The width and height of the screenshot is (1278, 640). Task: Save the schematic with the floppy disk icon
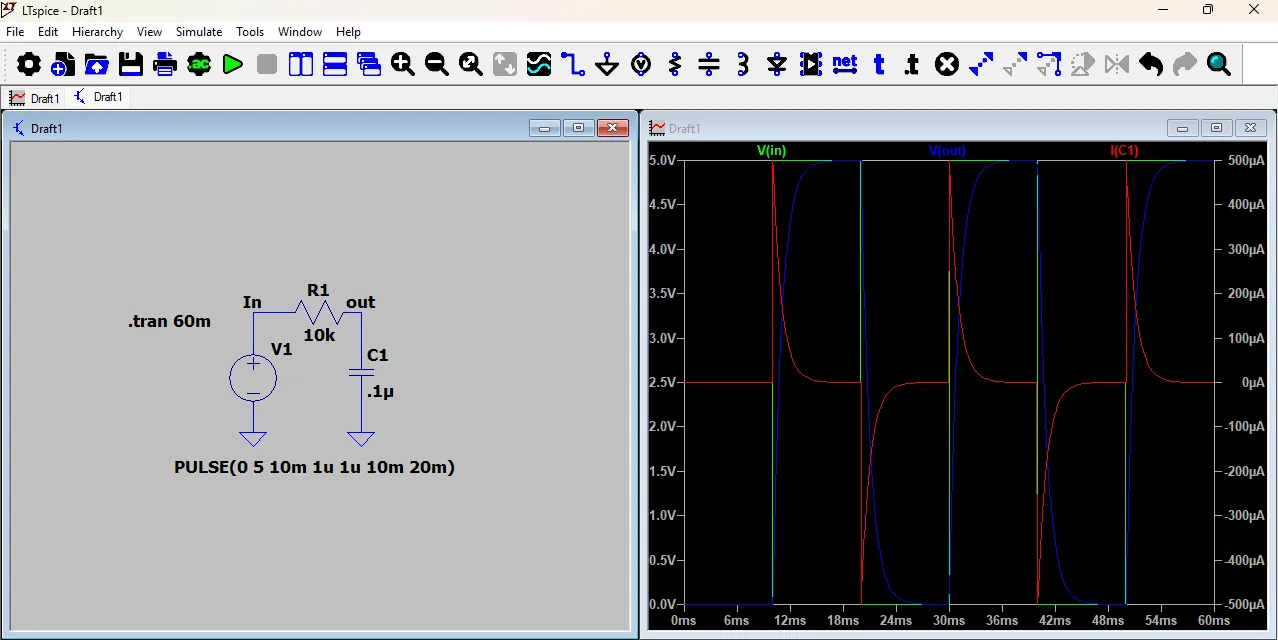131,65
